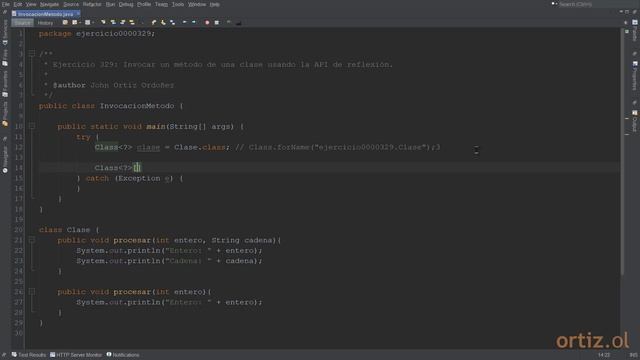The width and height of the screenshot is (640, 360).
Task: Click the previous bookmark icon
Action: pyautogui.click(x=153, y=22)
